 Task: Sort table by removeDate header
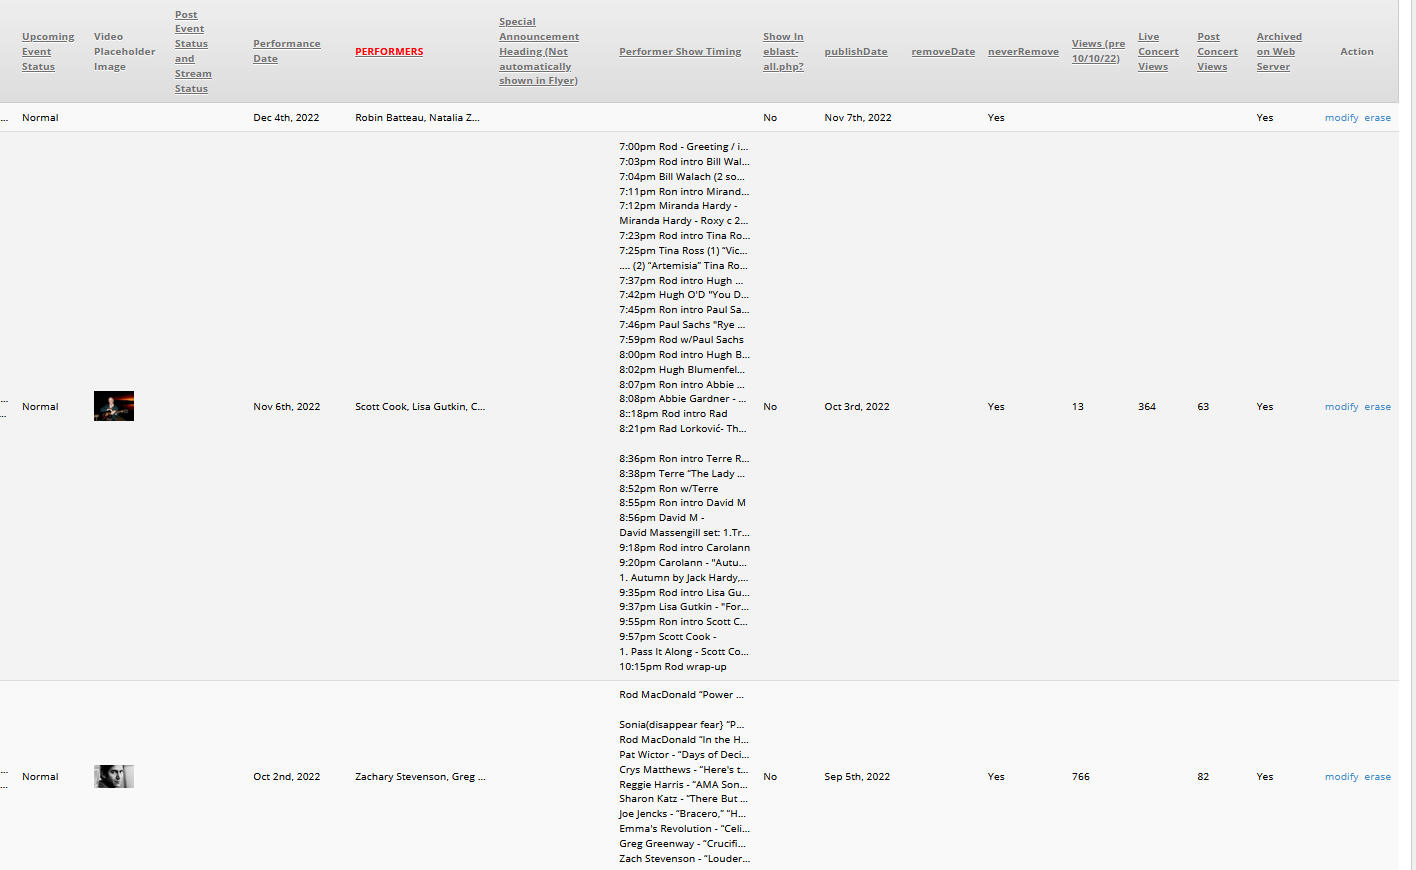(942, 52)
